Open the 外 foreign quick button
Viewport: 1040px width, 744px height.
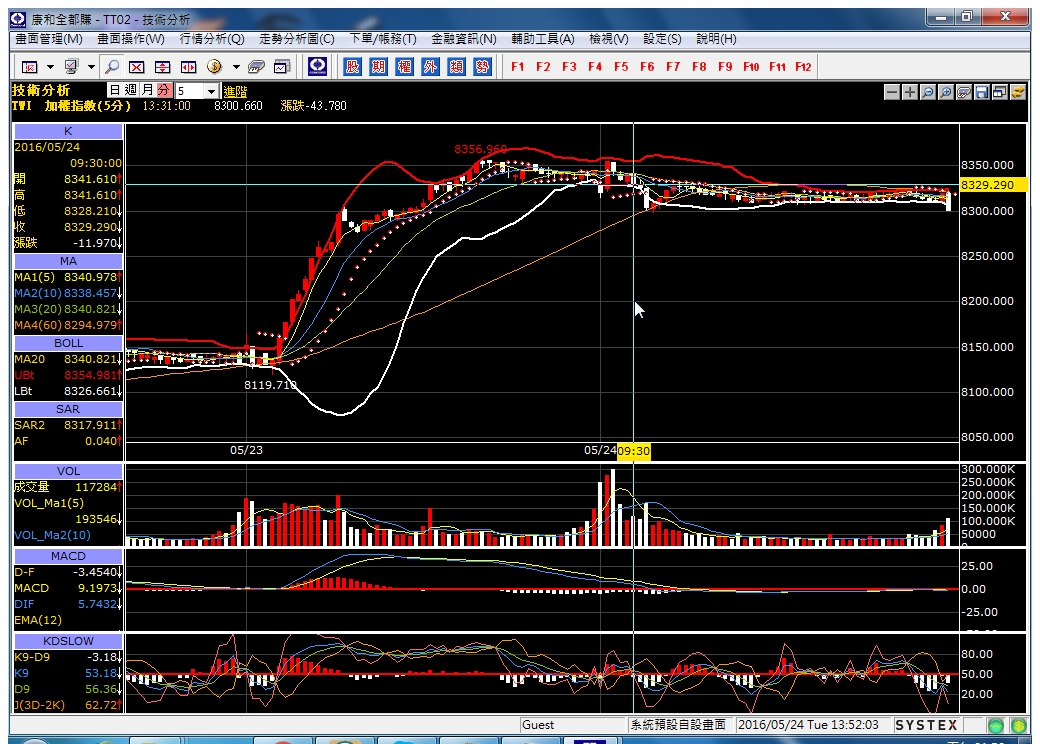pyautogui.click(x=430, y=66)
